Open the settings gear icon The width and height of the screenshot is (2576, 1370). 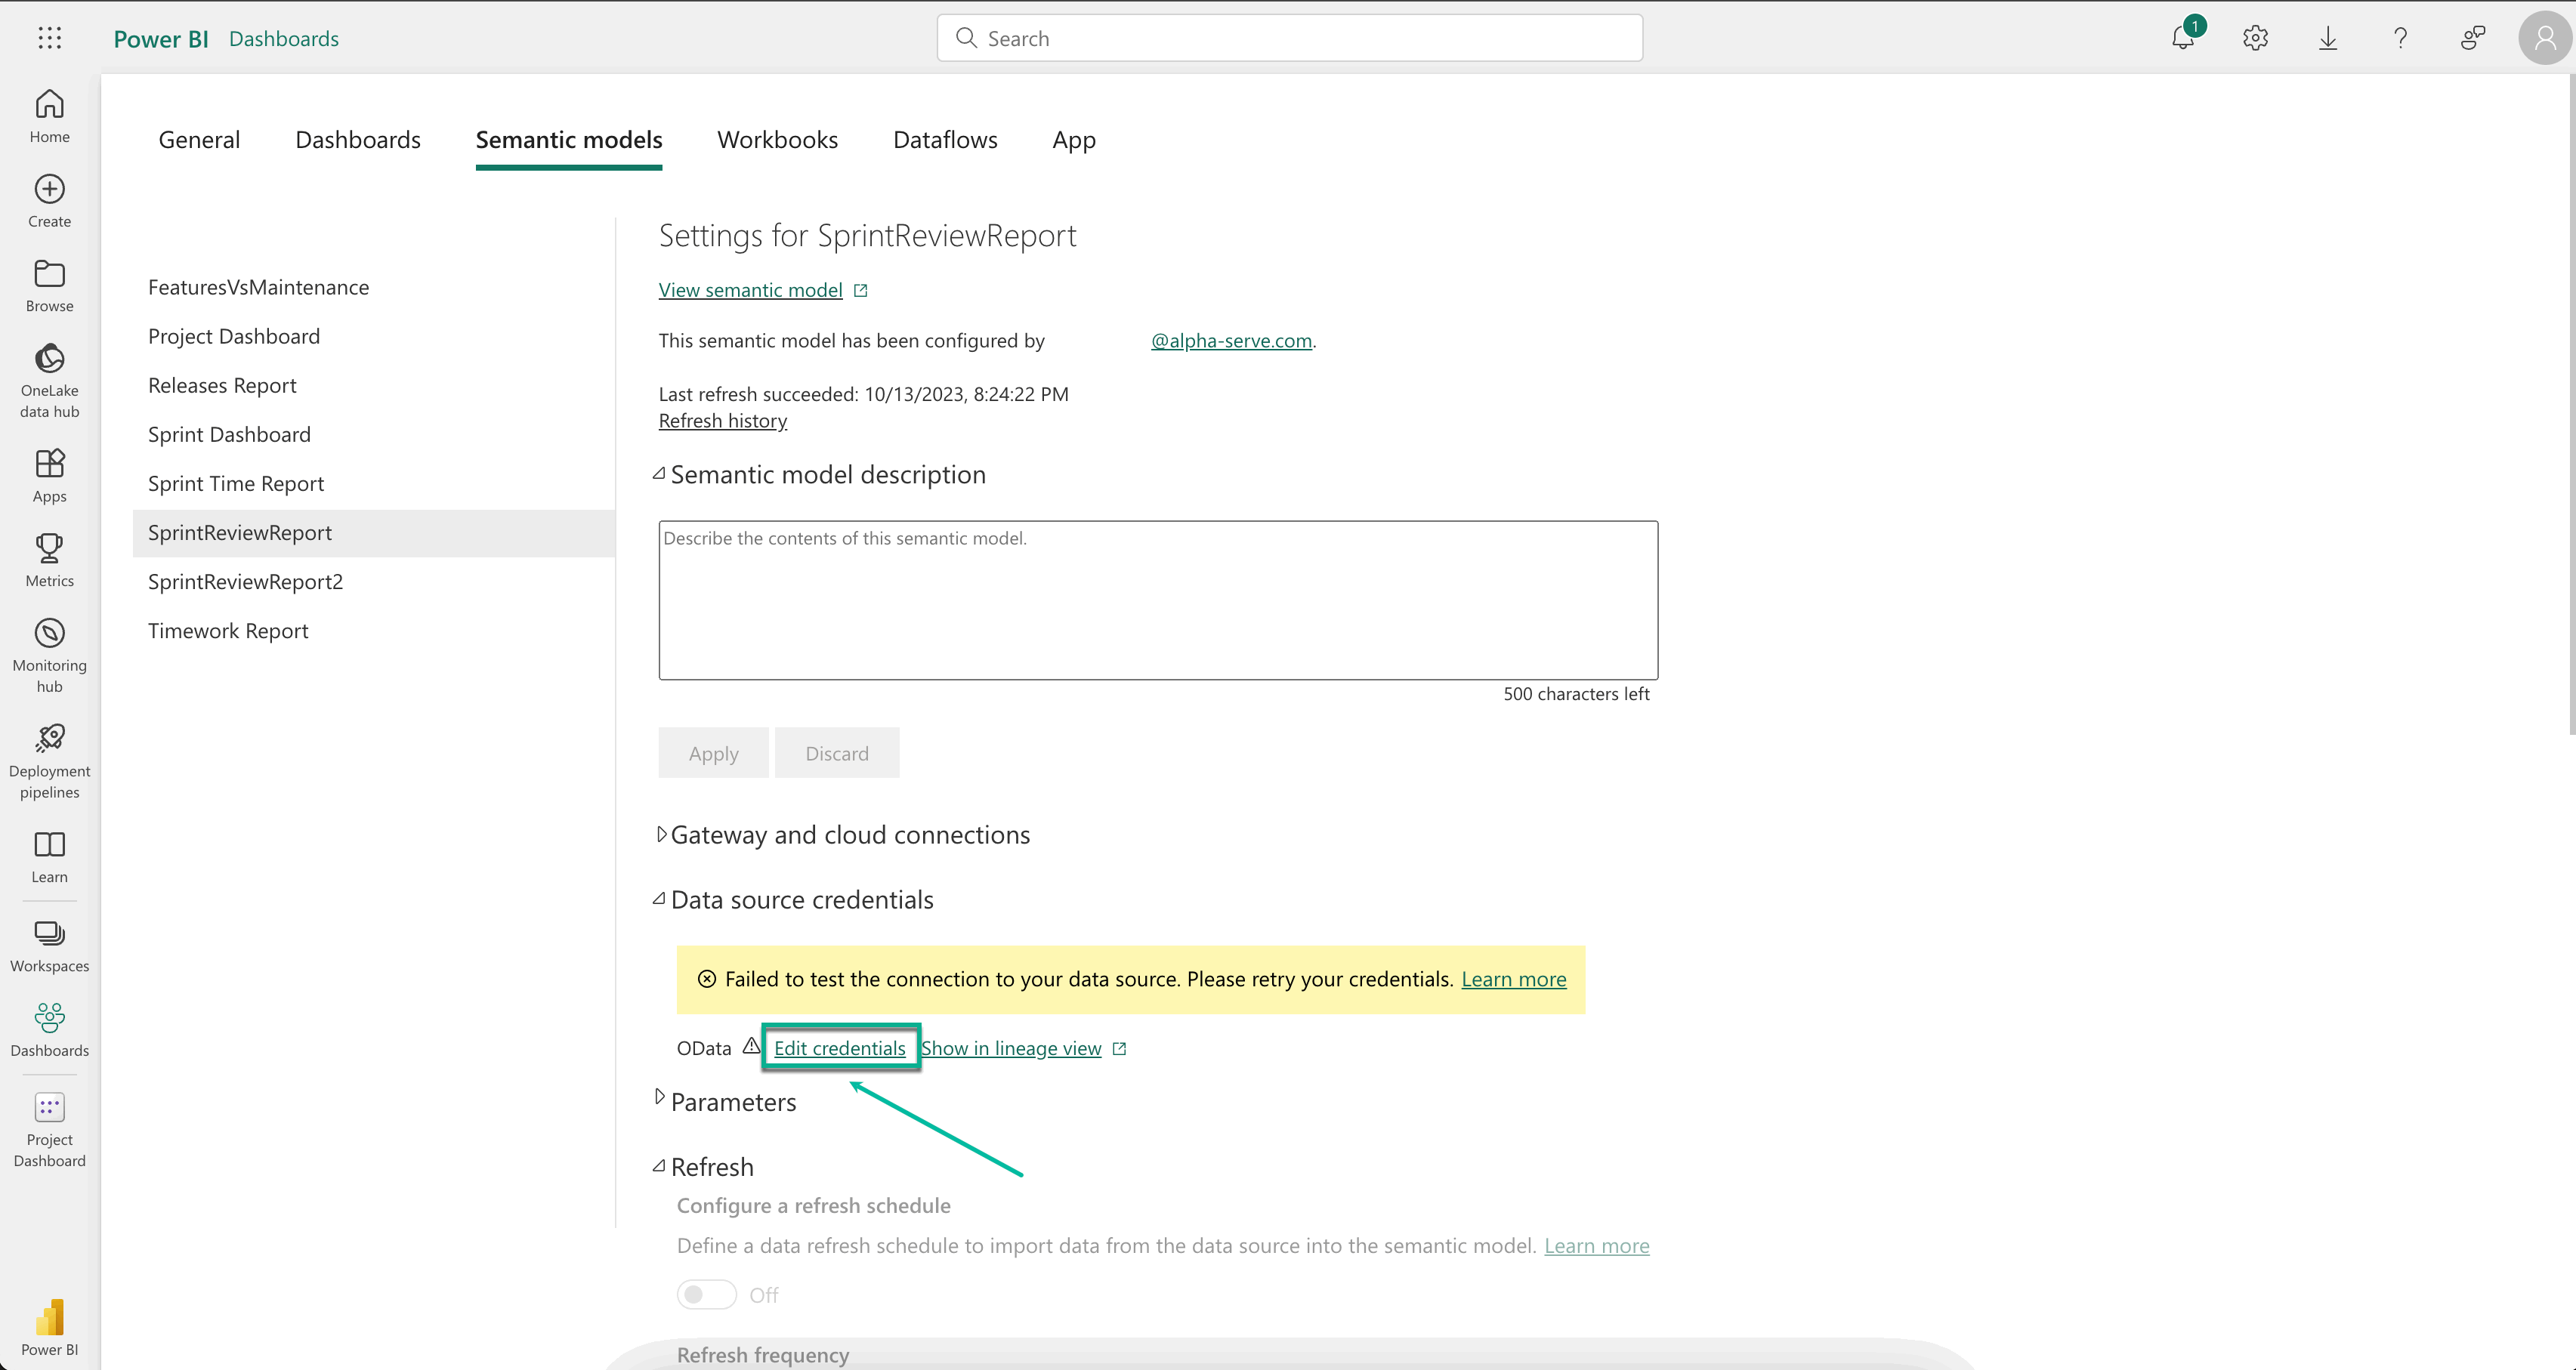(2255, 38)
